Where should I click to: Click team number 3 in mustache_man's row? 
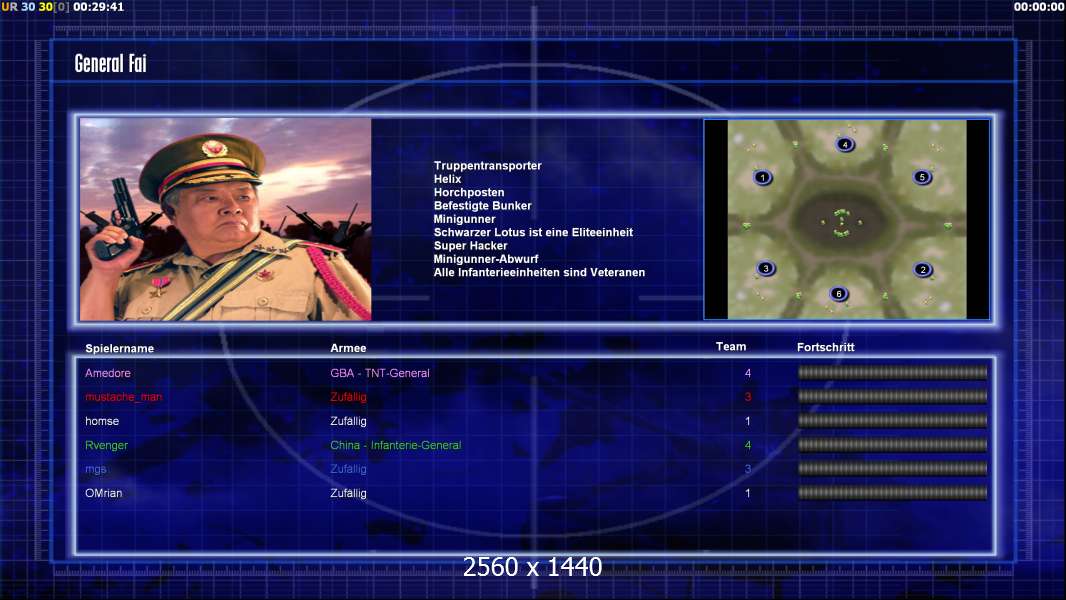[748, 397]
